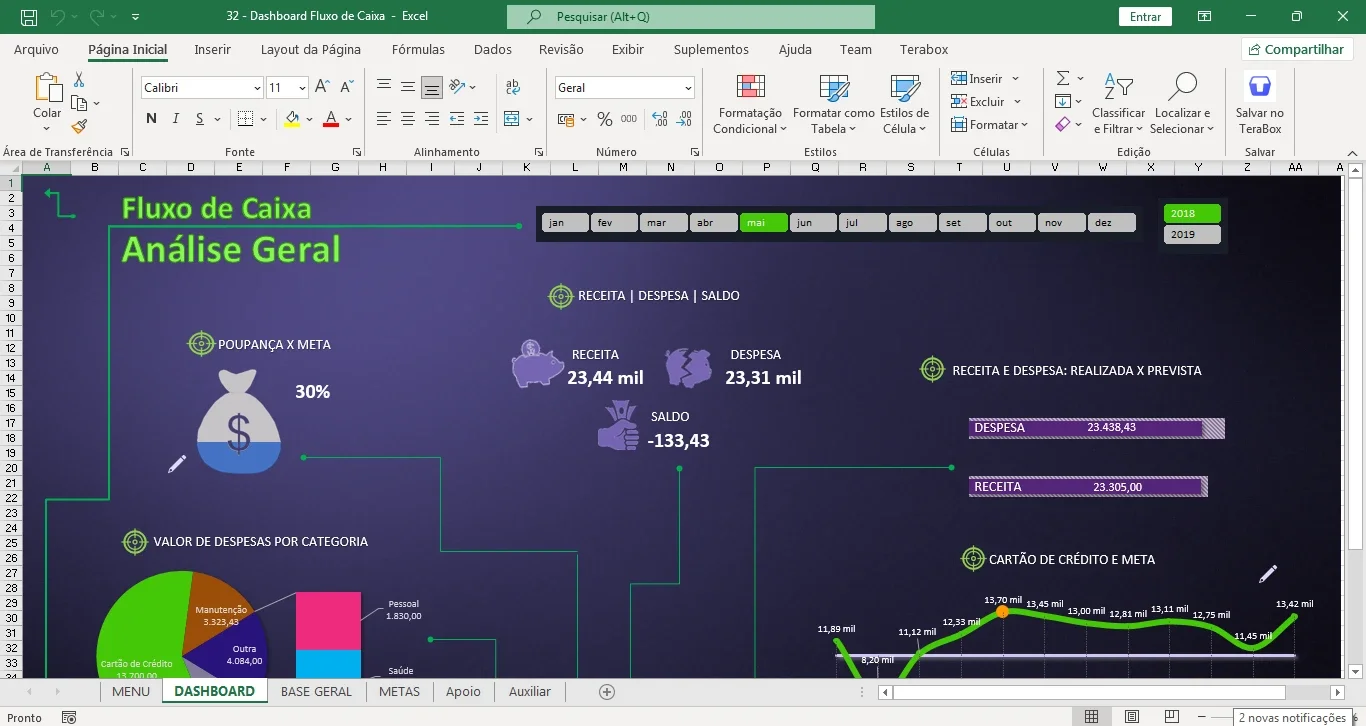Open the fill color dropdown arrow
Viewport: 1366px width, 726px height.
pyautogui.click(x=309, y=119)
